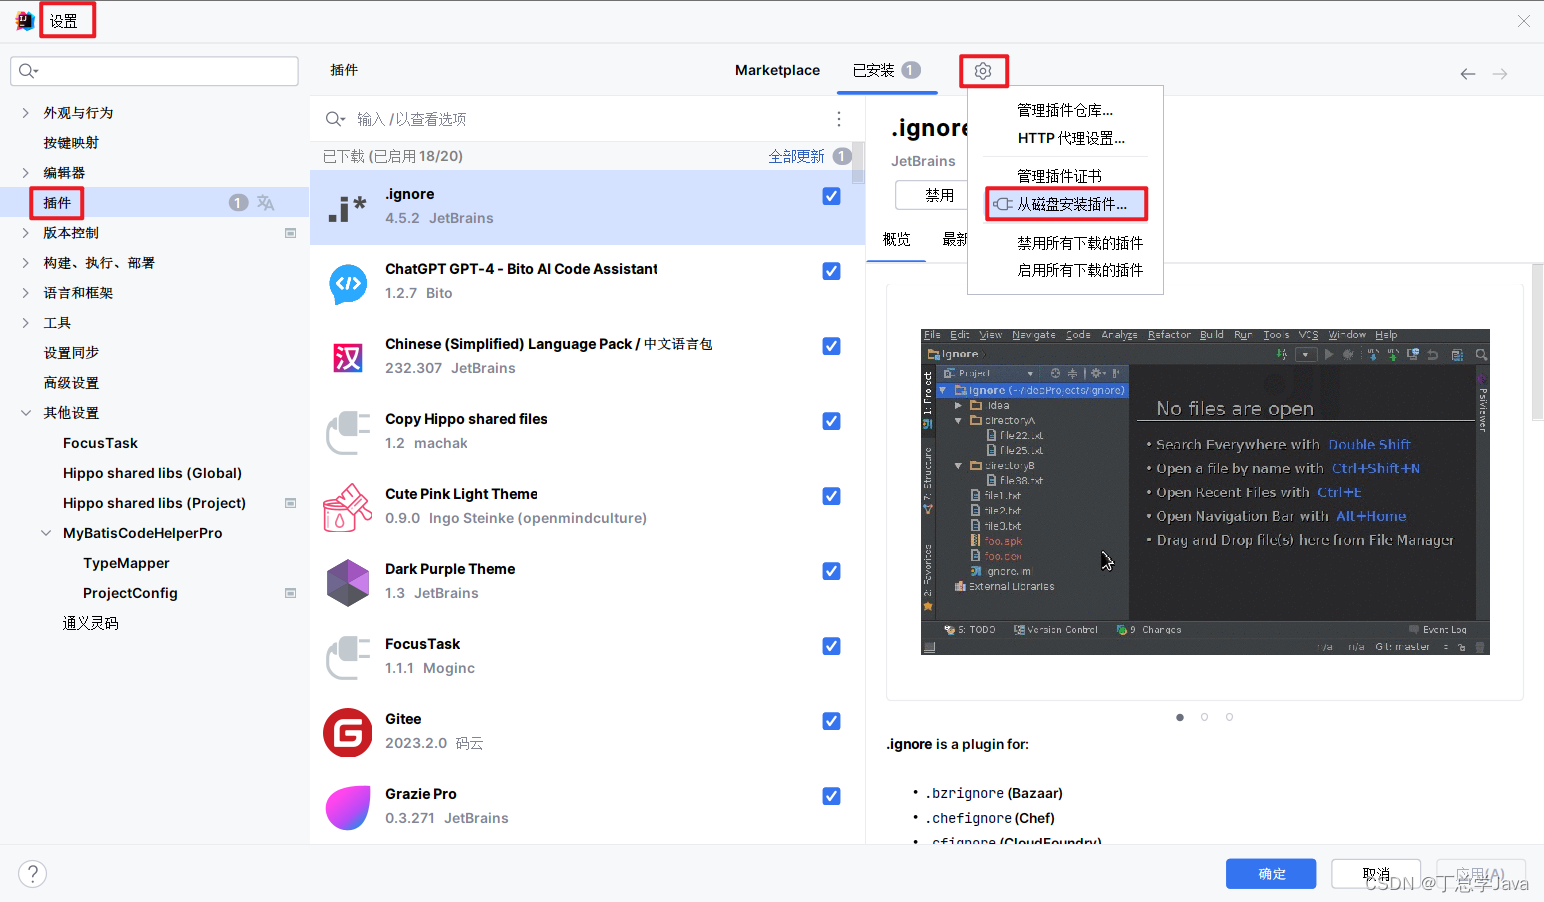This screenshot has height=902, width=1544.
Task: Click project icon beside Hippo shared libs (Project)
Action: coord(291,503)
